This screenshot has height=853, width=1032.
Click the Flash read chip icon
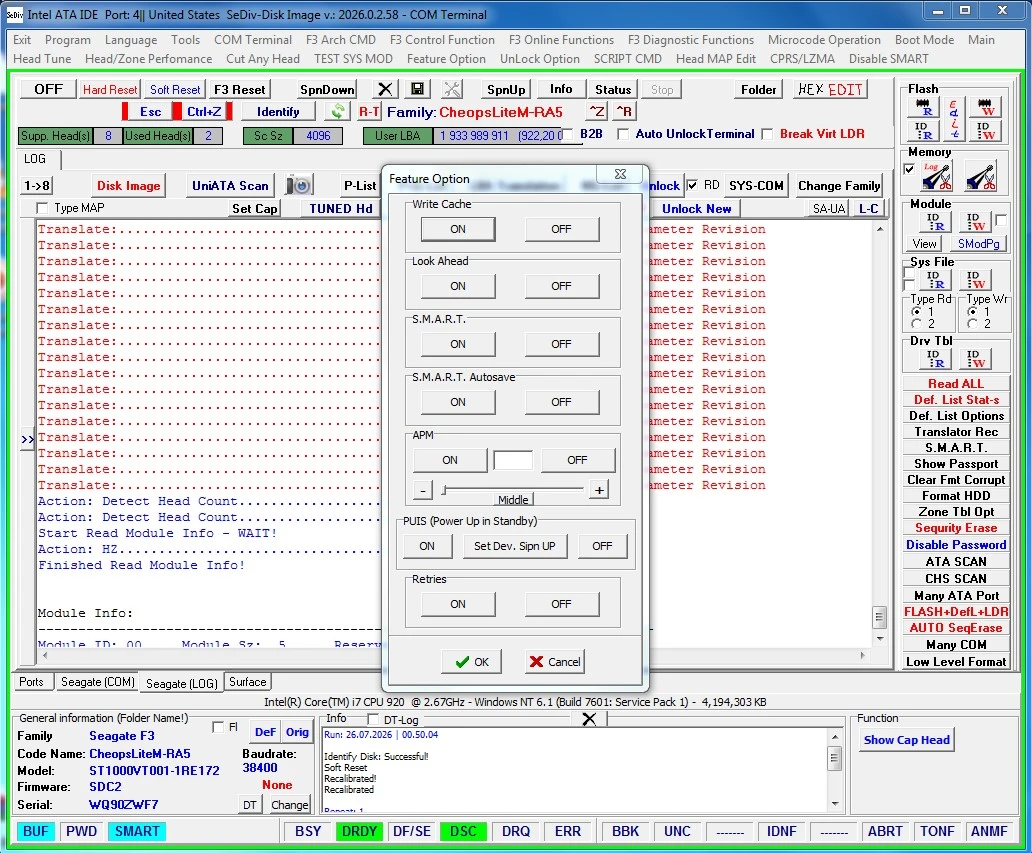point(923,107)
